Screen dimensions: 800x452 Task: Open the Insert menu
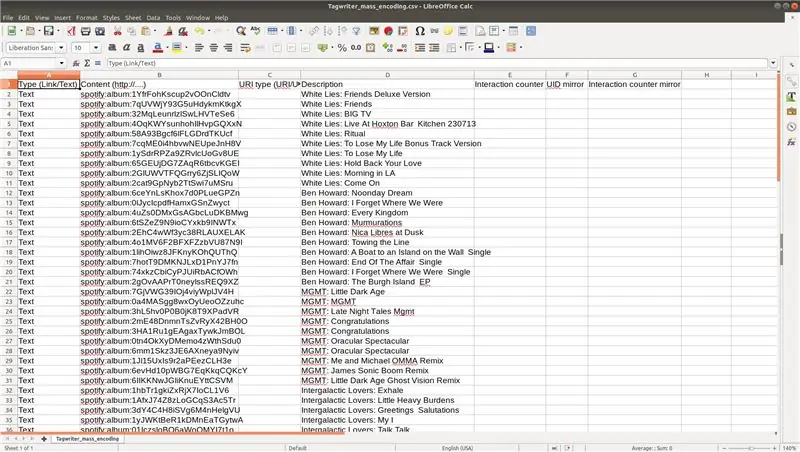point(62,17)
